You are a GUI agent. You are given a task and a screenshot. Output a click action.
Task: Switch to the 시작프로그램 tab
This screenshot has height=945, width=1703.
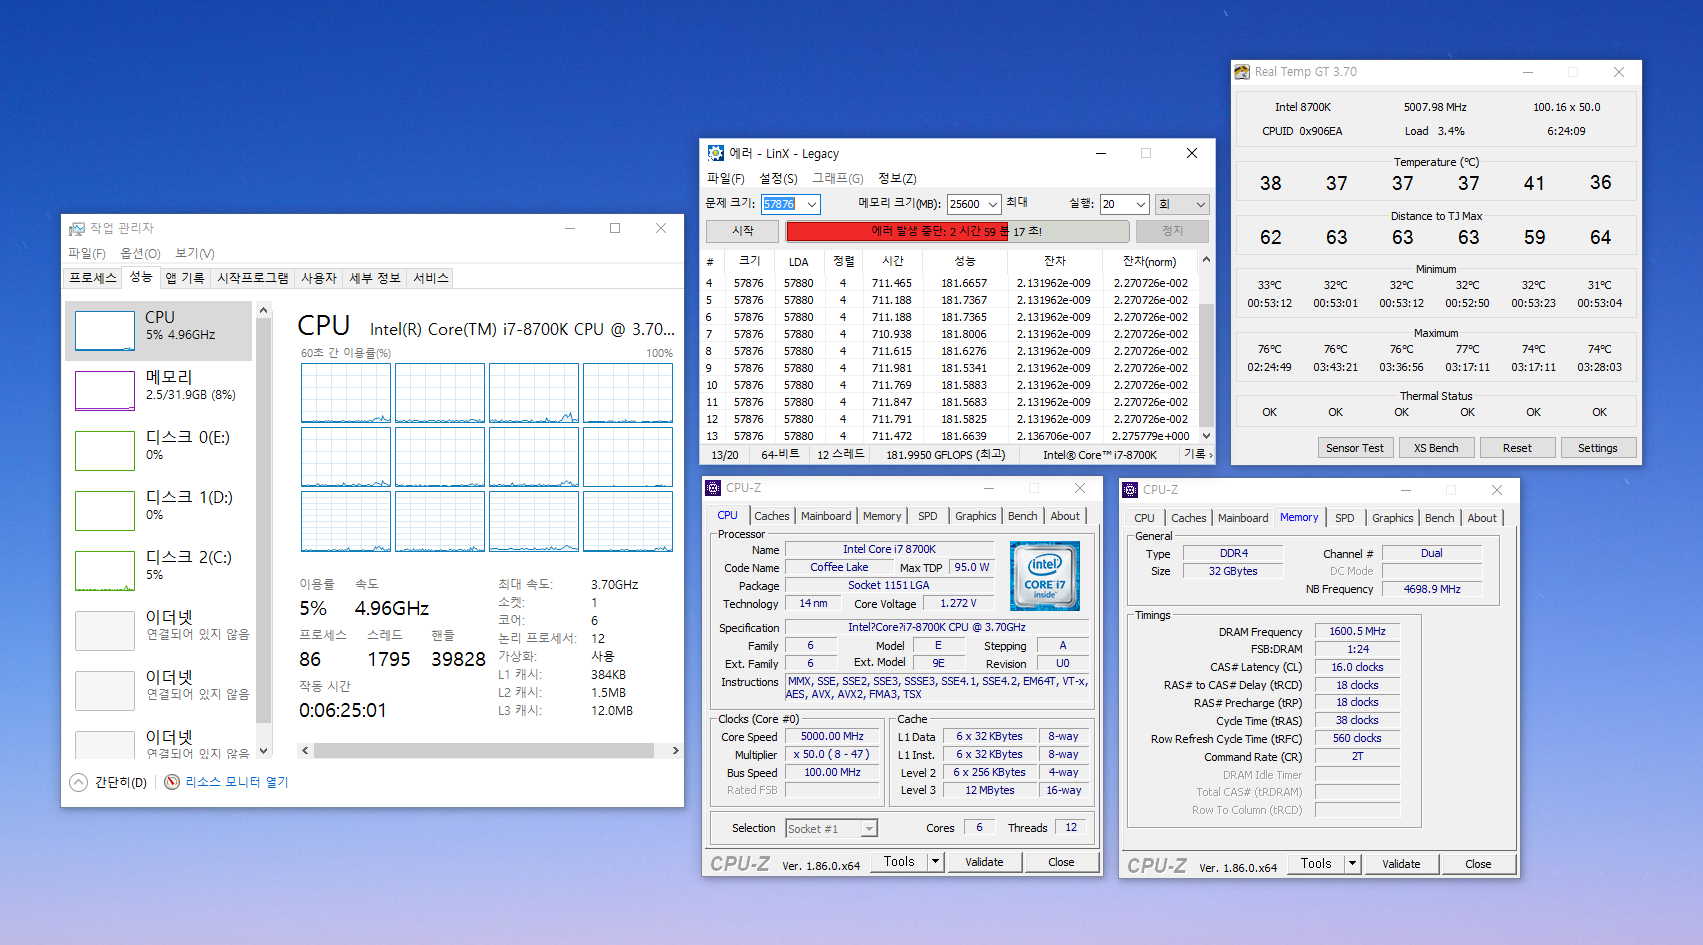tap(252, 278)
